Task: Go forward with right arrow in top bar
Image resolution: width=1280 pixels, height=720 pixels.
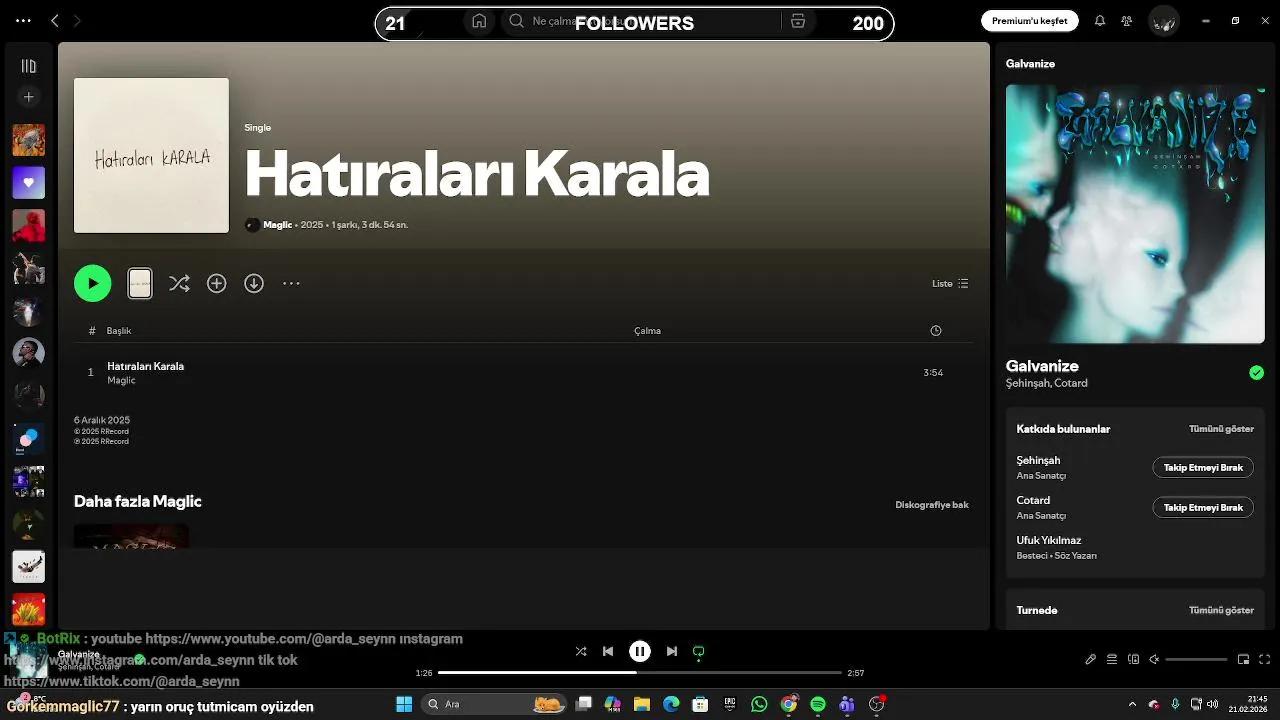Action: (77, 21)
